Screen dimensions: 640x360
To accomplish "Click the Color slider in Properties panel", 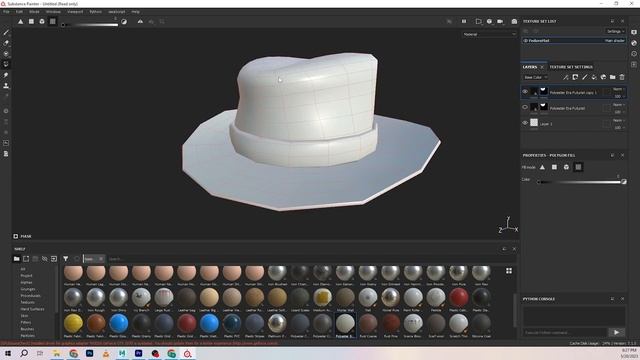I will pos(580,182).
